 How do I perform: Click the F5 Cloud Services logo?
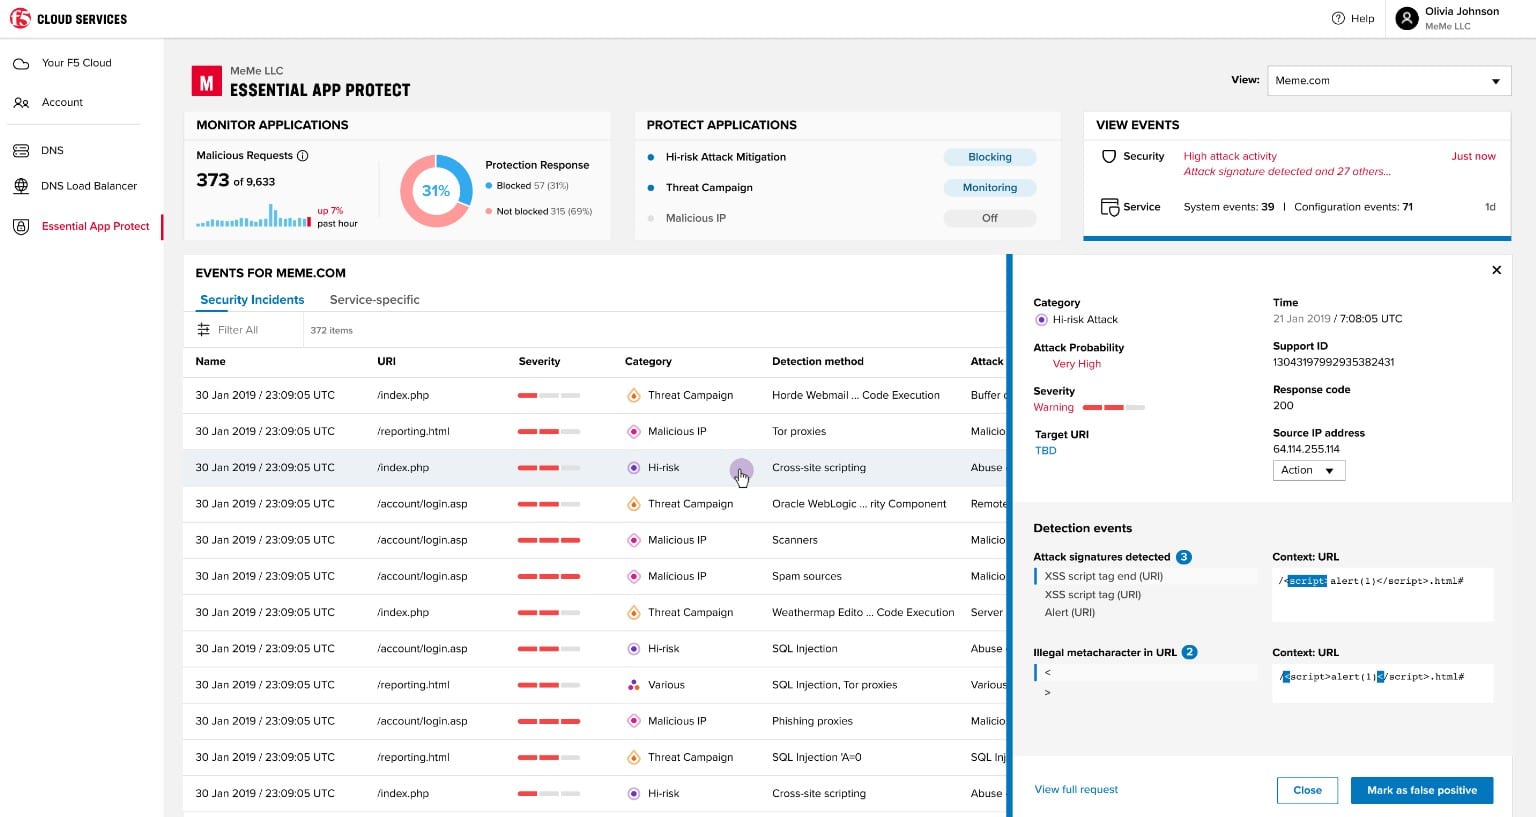coord(68,19)
